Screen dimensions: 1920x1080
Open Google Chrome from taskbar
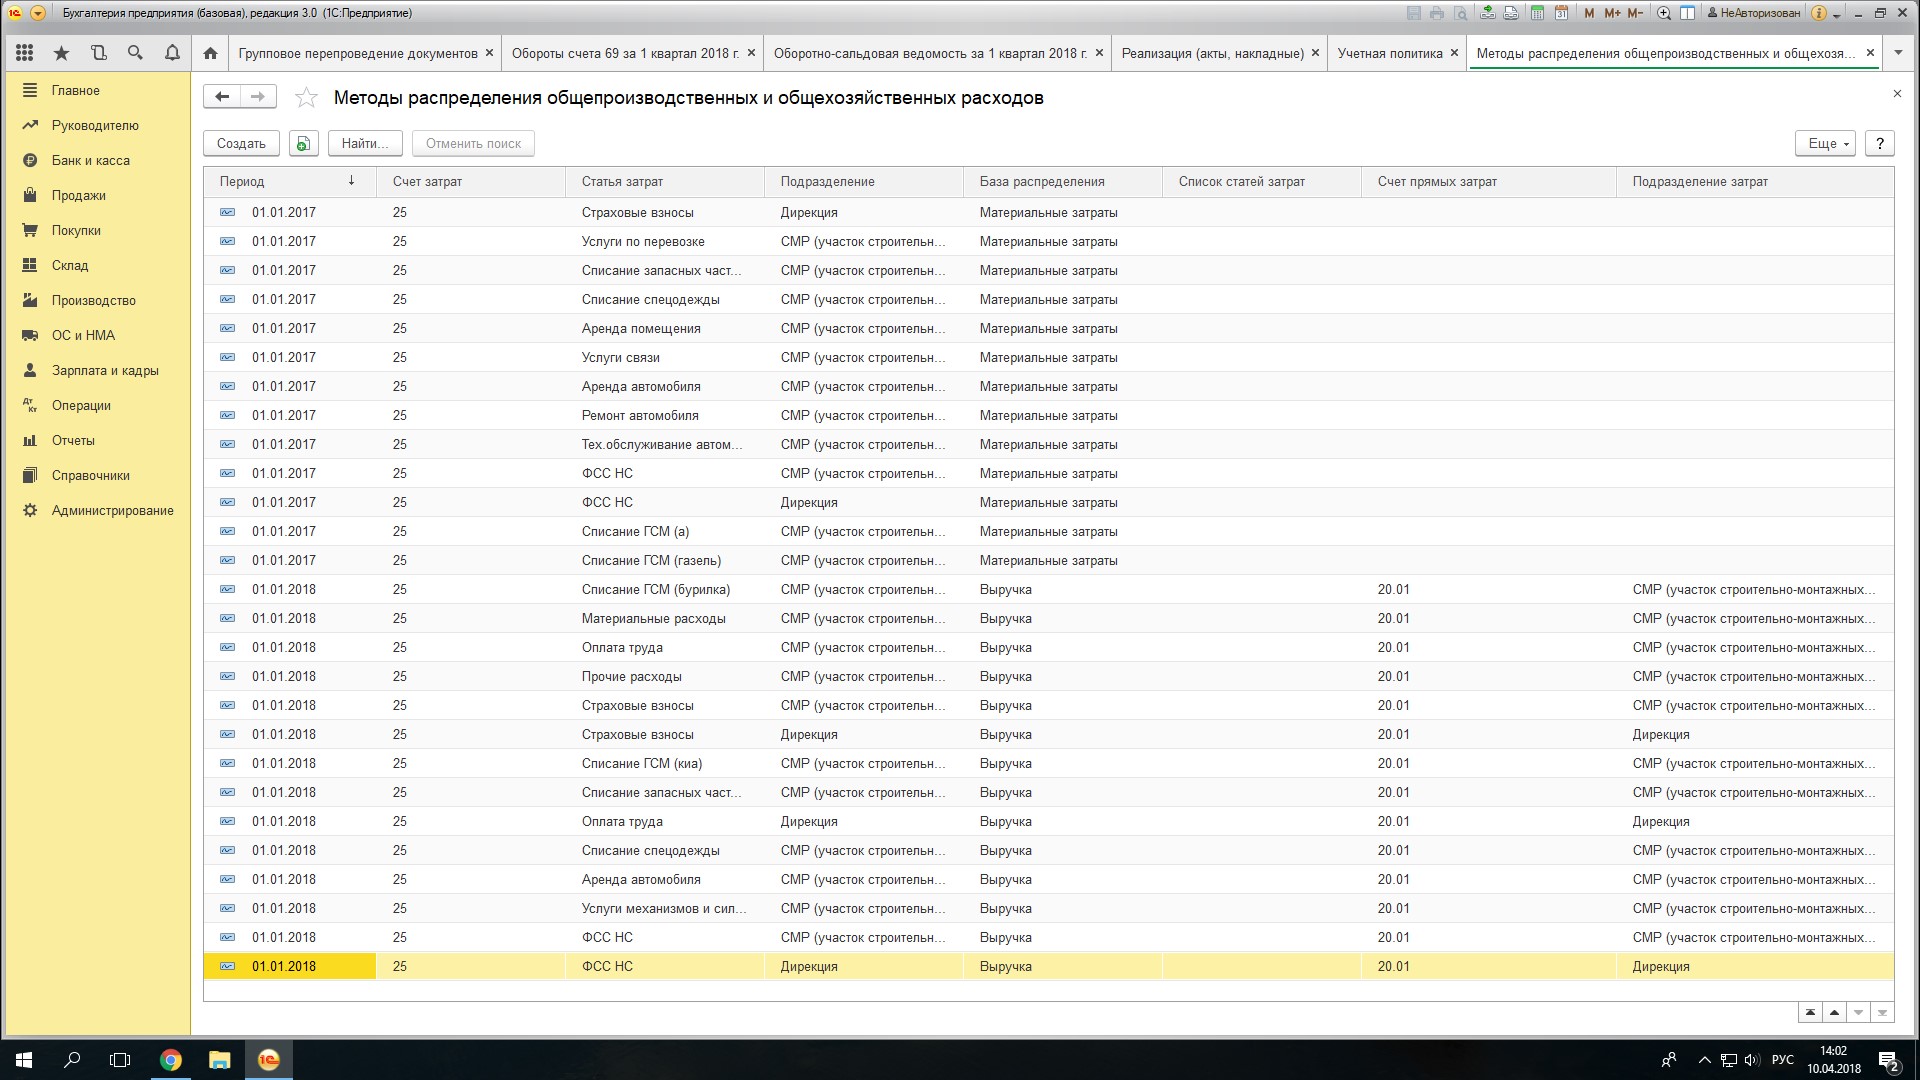pyautogui.click(x=171, y=1059)
